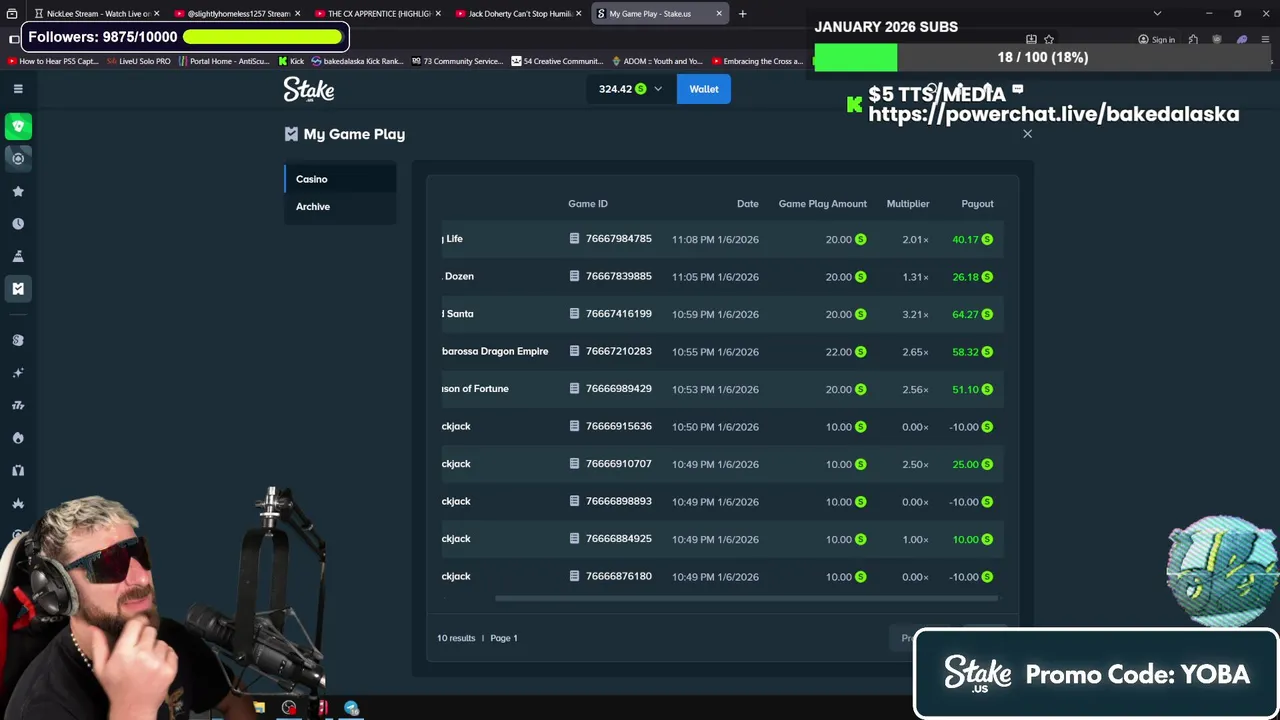This screenshot has width=1280, height=720.
Task: Click the Game ID column header
Action: [x=588, y=204]
